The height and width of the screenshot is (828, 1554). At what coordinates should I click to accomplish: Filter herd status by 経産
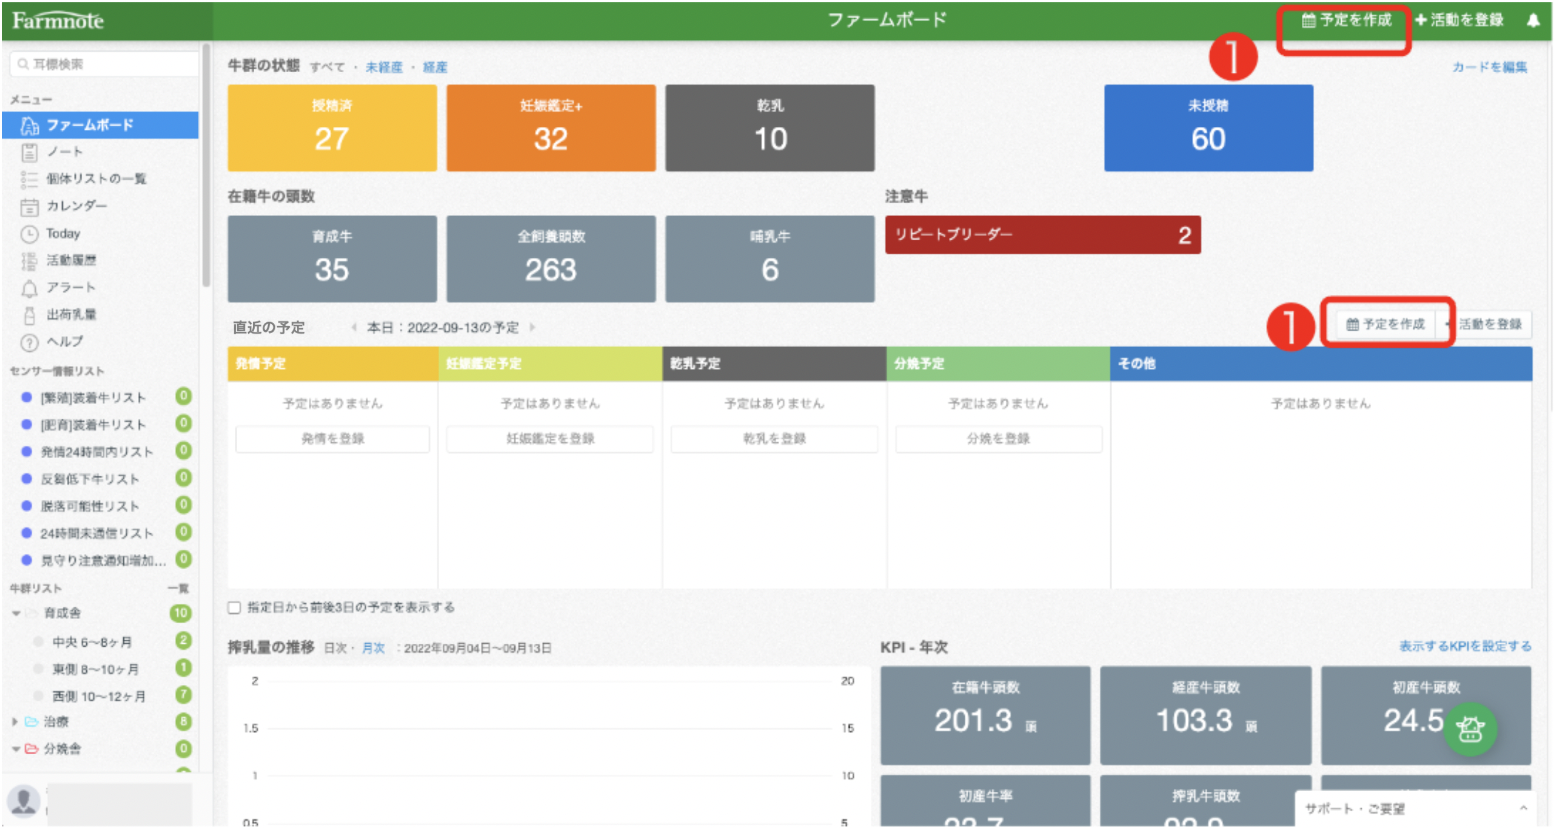pyautogui.click(x=435, y=68)
